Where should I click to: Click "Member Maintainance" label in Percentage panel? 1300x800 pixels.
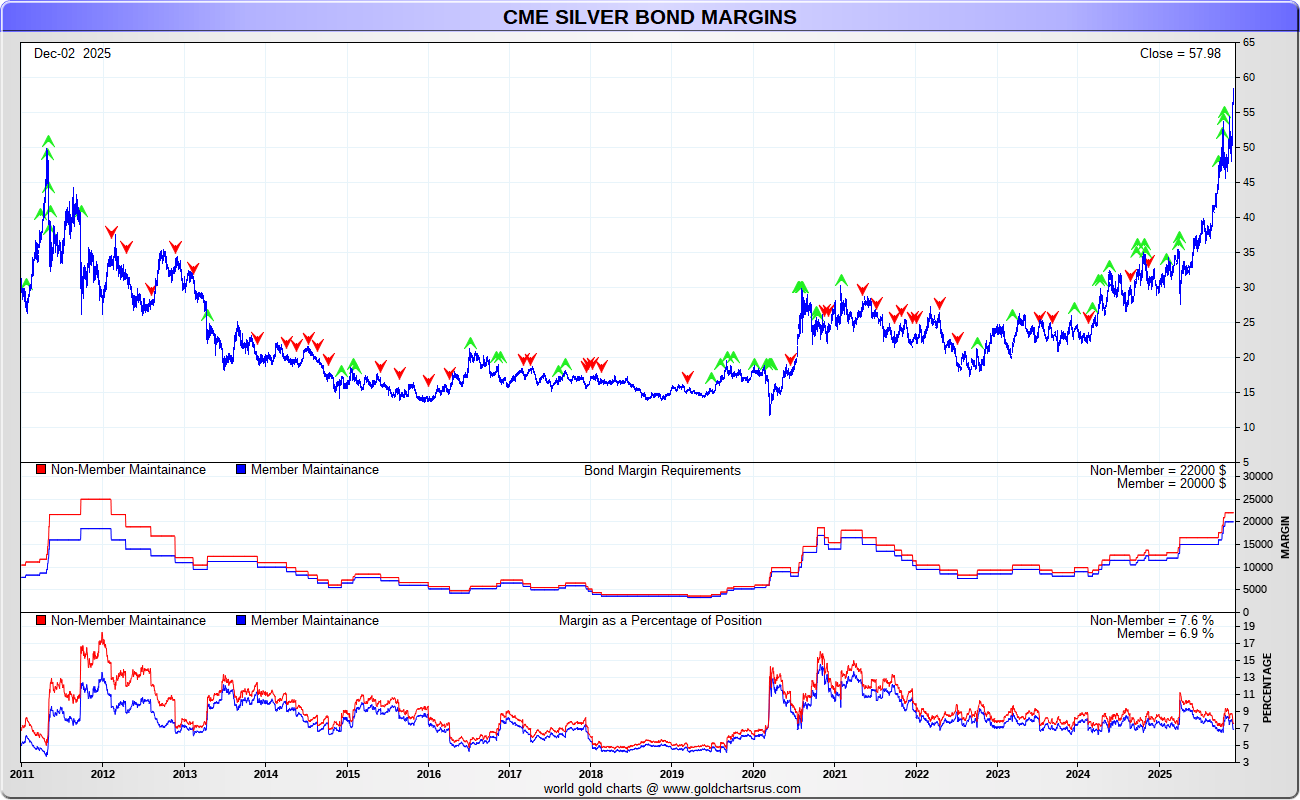[x=315, y=621]
